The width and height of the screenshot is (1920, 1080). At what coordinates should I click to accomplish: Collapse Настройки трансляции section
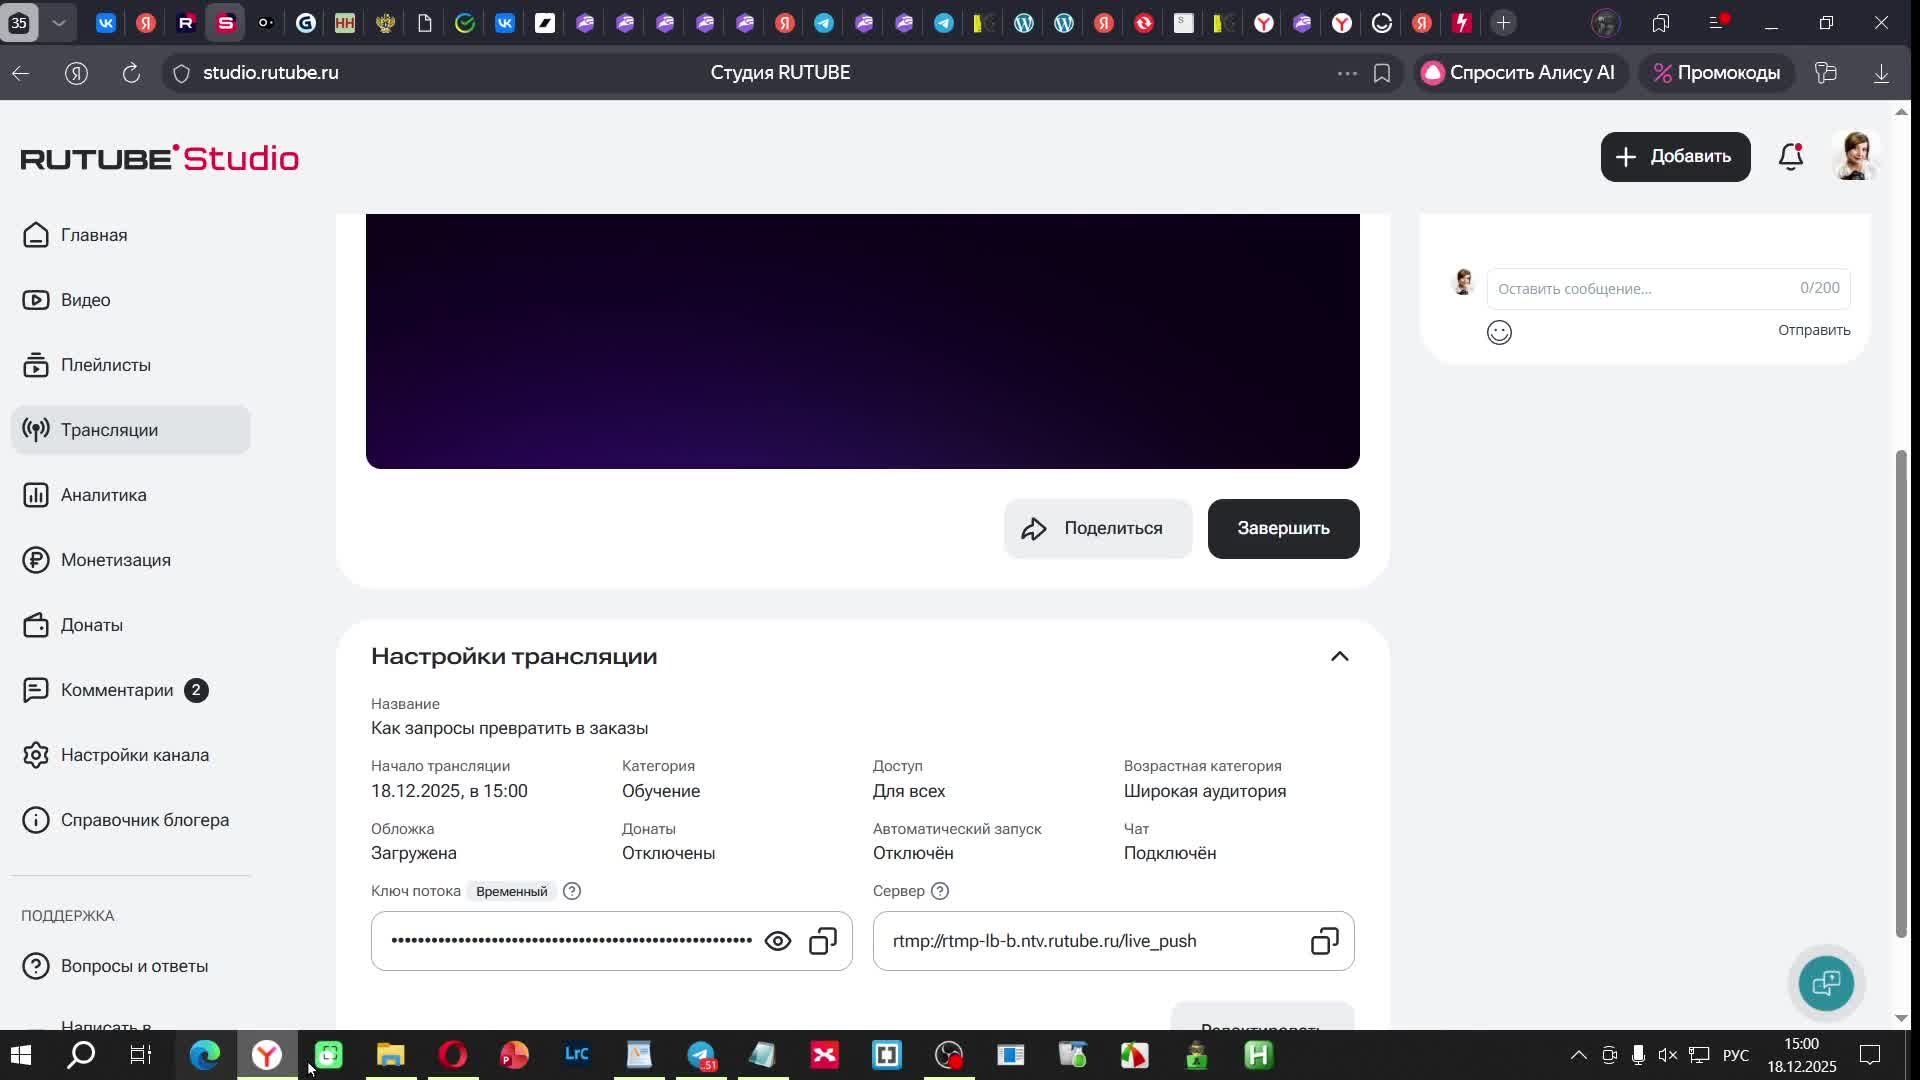pos(1339,657)
